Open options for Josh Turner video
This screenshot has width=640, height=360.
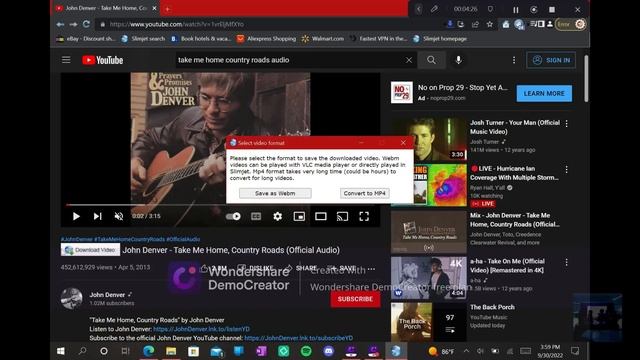pos(567,124)
